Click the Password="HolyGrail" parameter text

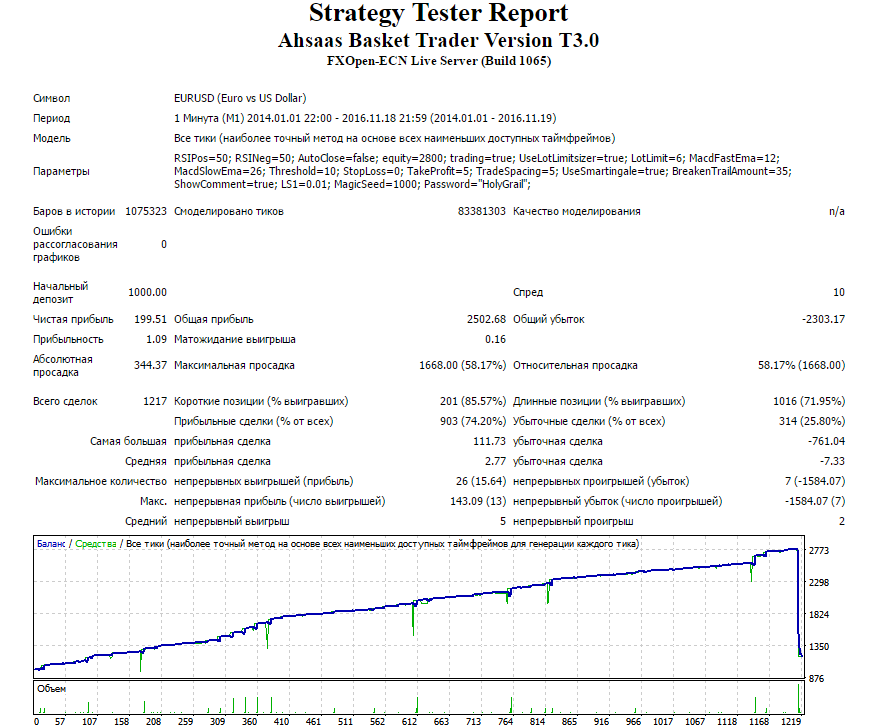tap(477, 185)
